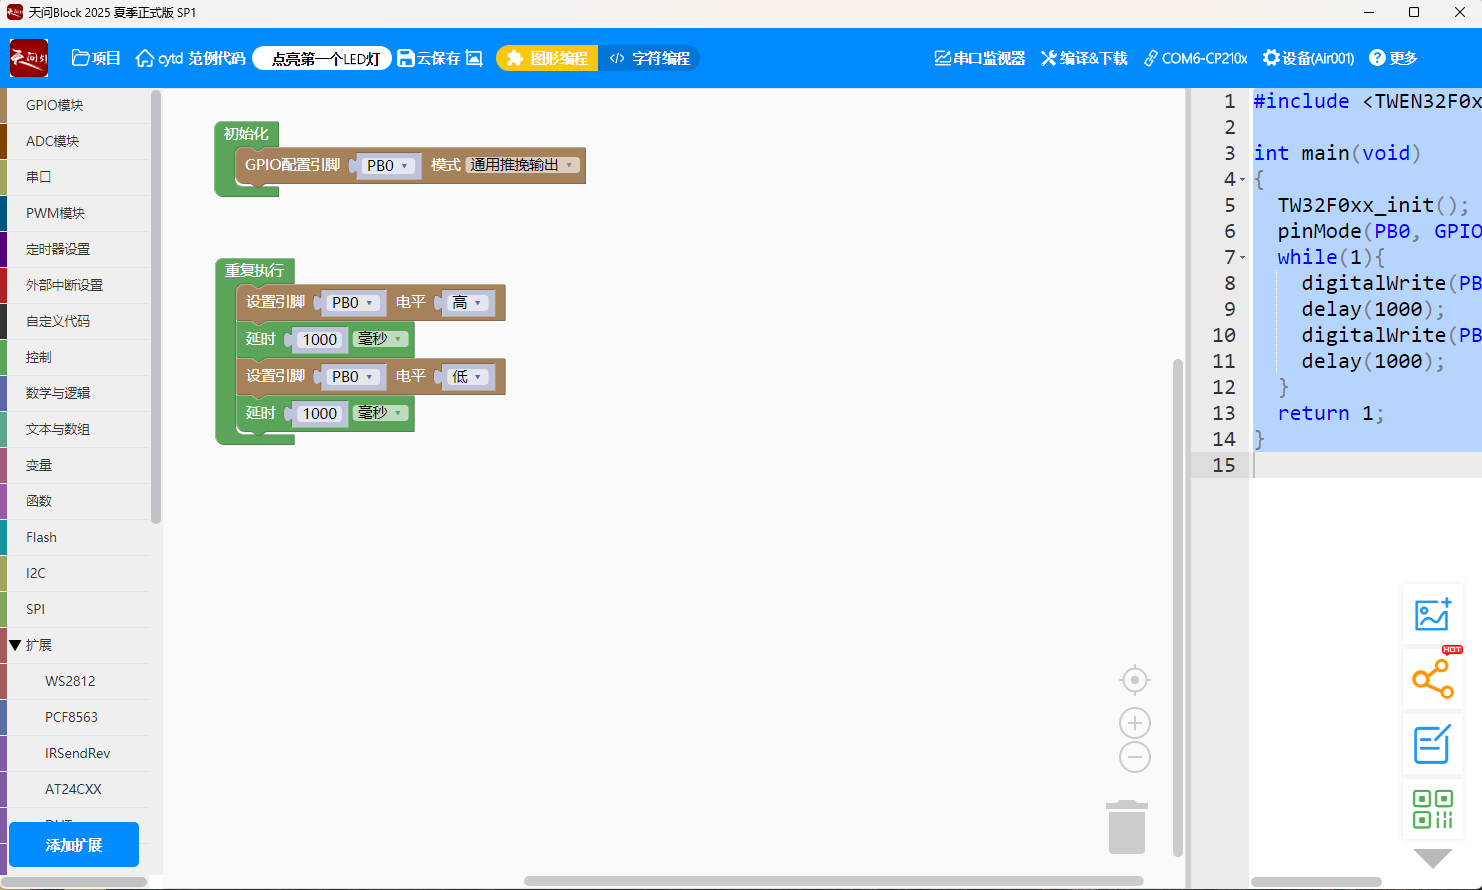Zoom in the block workspace
1482x890 pixels.
pos(1134,723)
